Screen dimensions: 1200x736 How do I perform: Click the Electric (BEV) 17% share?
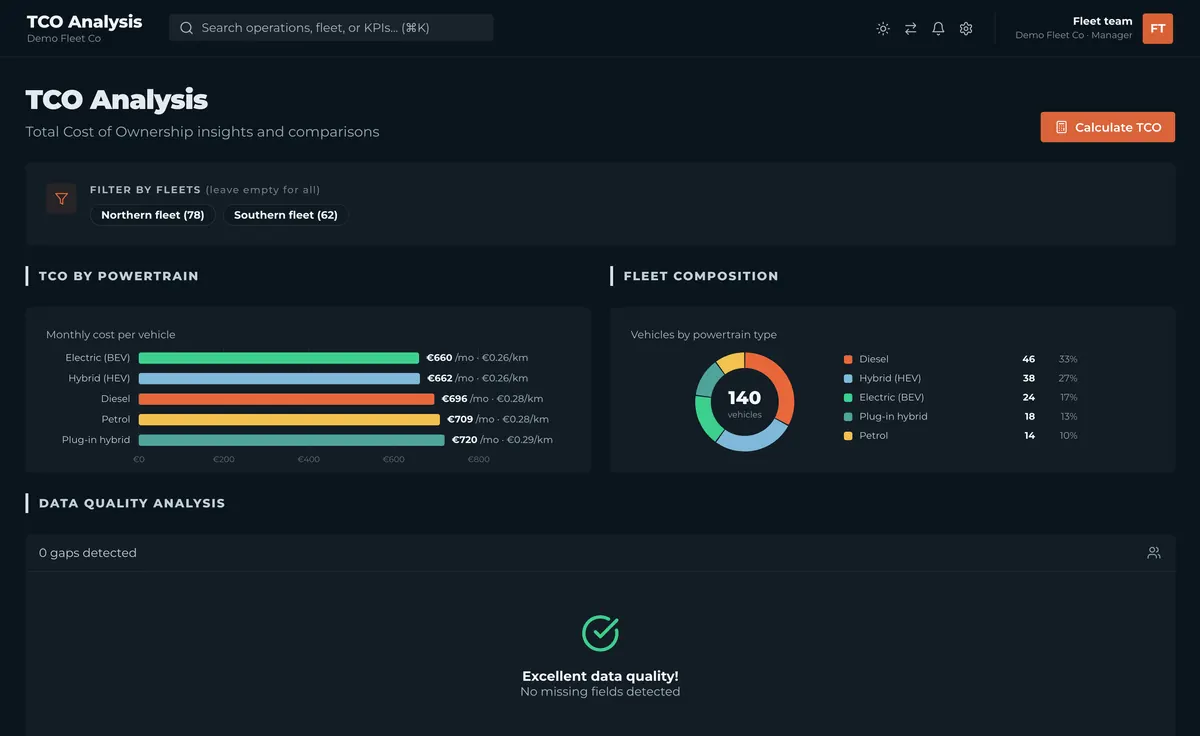[1069, 397]
